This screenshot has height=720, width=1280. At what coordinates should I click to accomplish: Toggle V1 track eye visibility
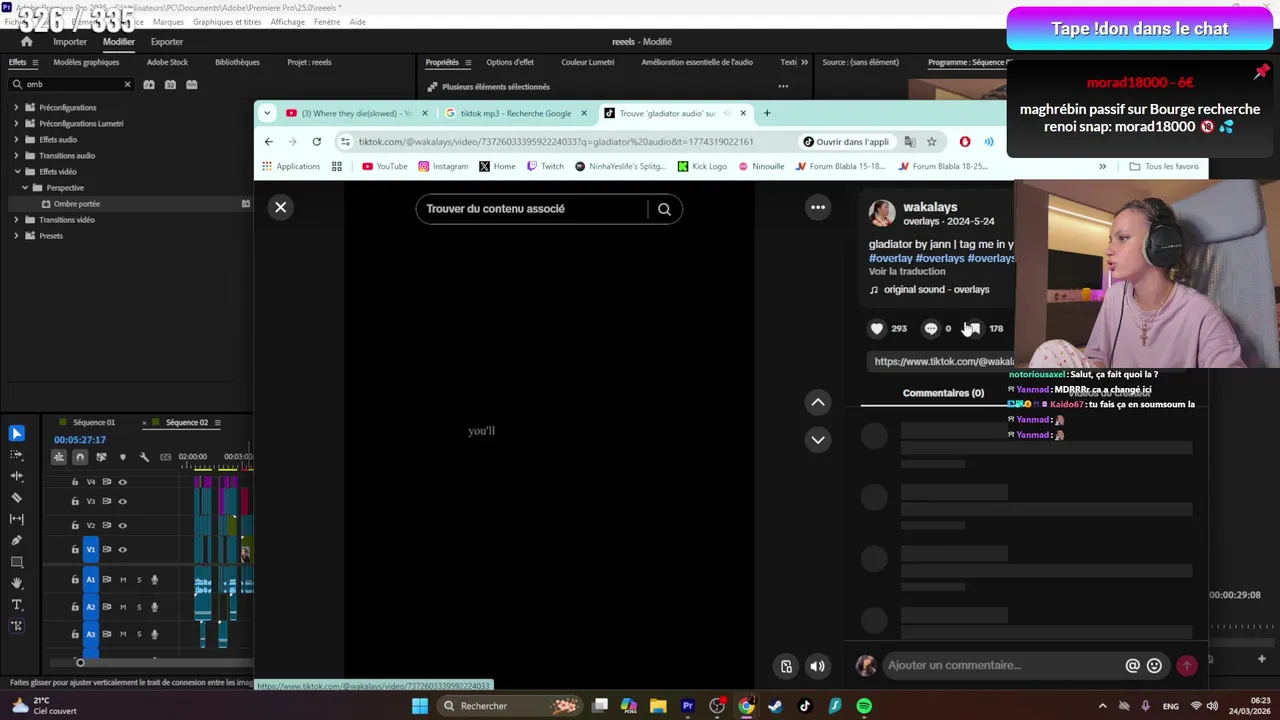click(x=122, y=549)
